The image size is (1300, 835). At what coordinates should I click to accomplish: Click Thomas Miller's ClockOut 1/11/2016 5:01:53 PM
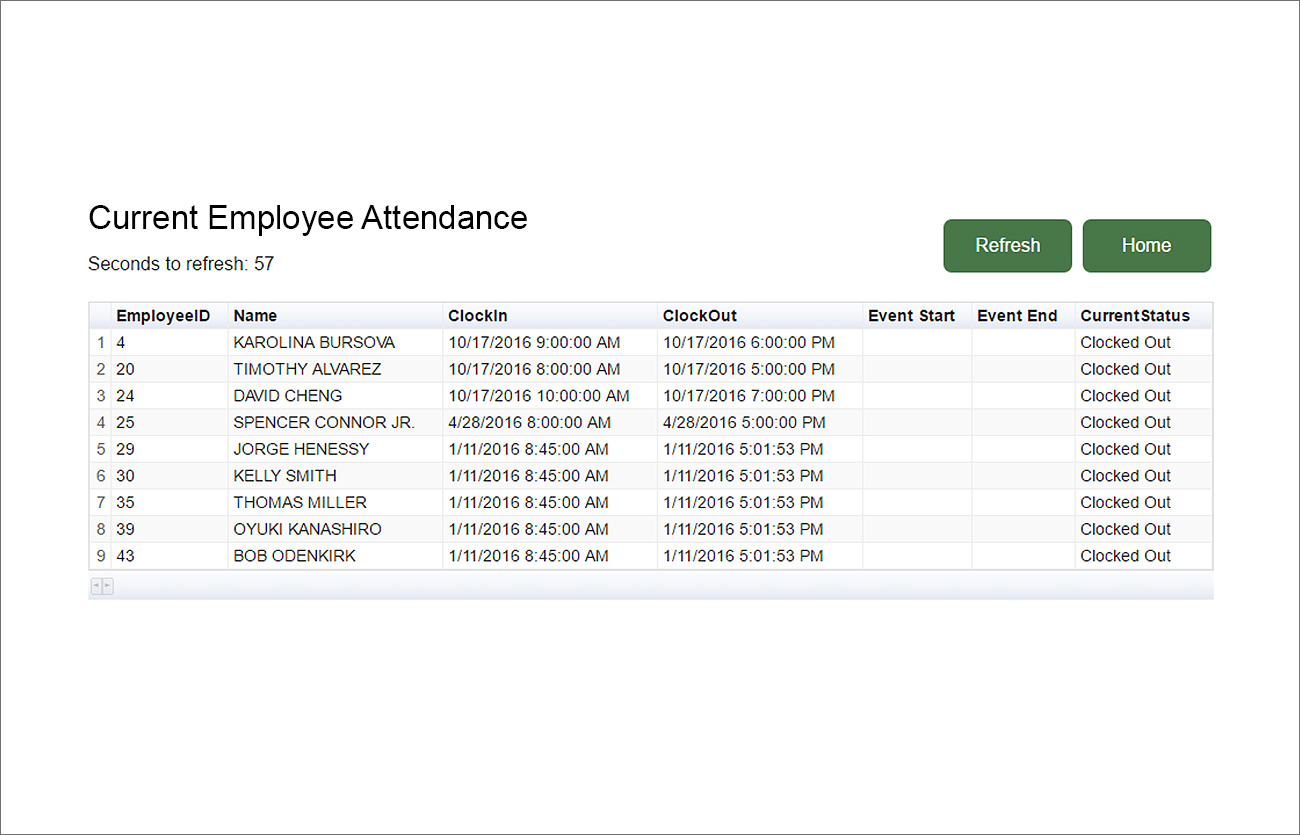(760, 503)
